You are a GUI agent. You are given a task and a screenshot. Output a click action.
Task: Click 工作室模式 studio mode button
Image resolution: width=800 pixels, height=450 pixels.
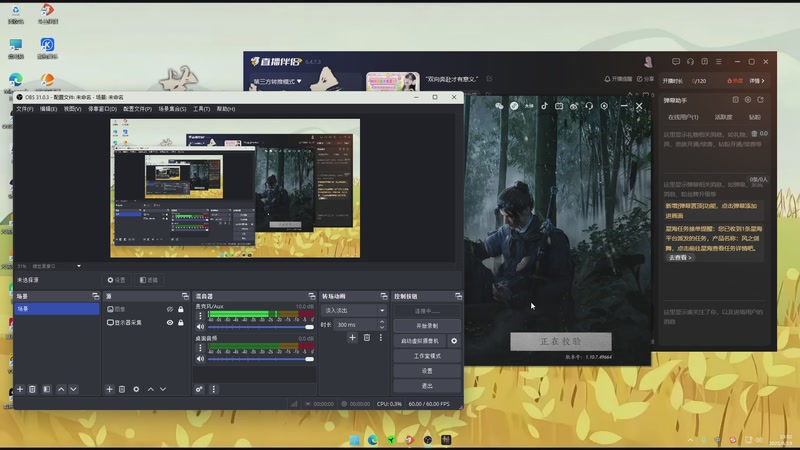click(427, 356)
